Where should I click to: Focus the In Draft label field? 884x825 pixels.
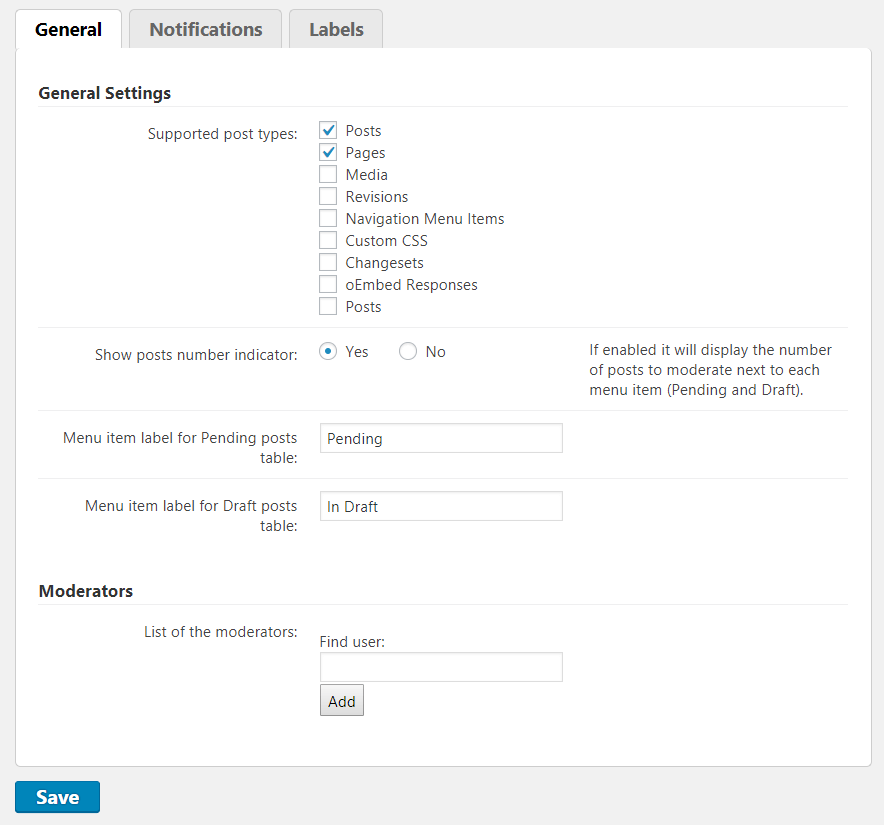[441, 506]
